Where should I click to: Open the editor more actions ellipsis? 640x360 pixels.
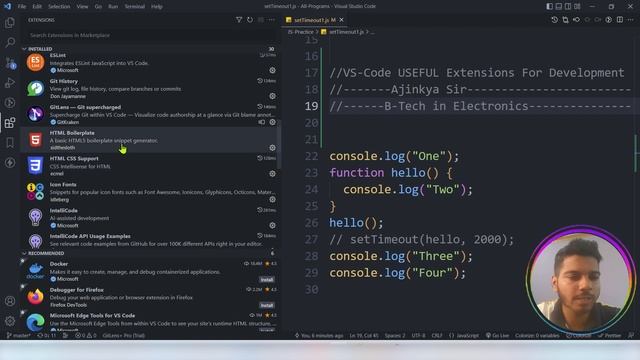pyautogui.click(x=631, y=20)
